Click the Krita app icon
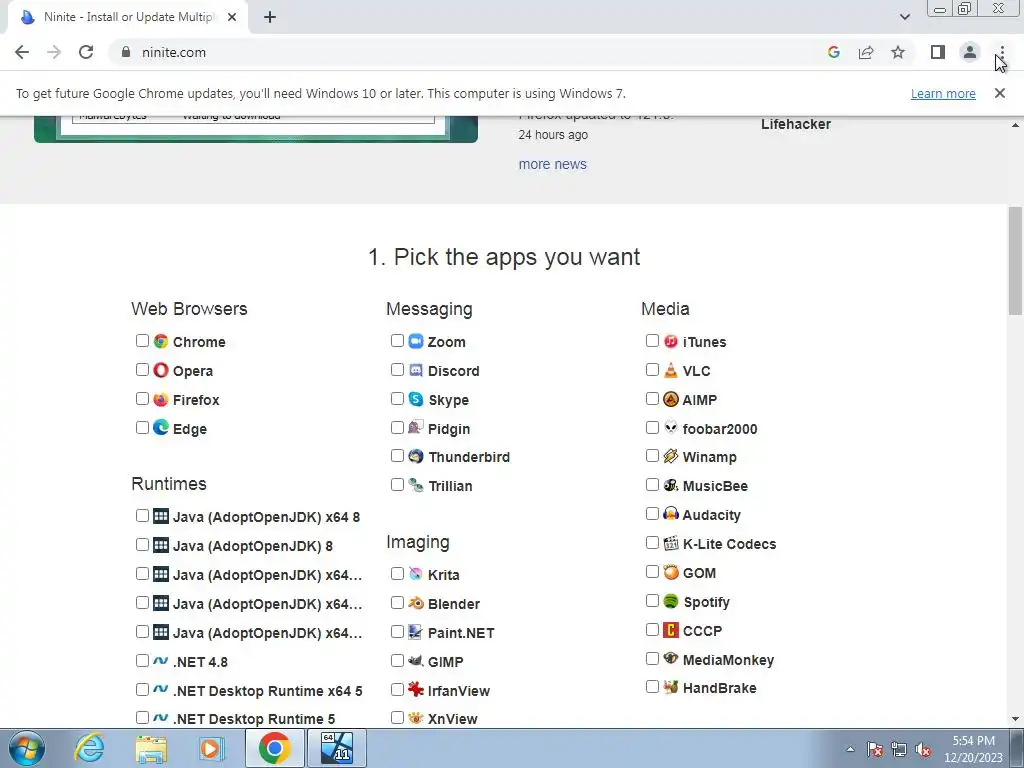Image resolution: width=1024 pixels, height=768 pixels. click(x=416, y=574)
